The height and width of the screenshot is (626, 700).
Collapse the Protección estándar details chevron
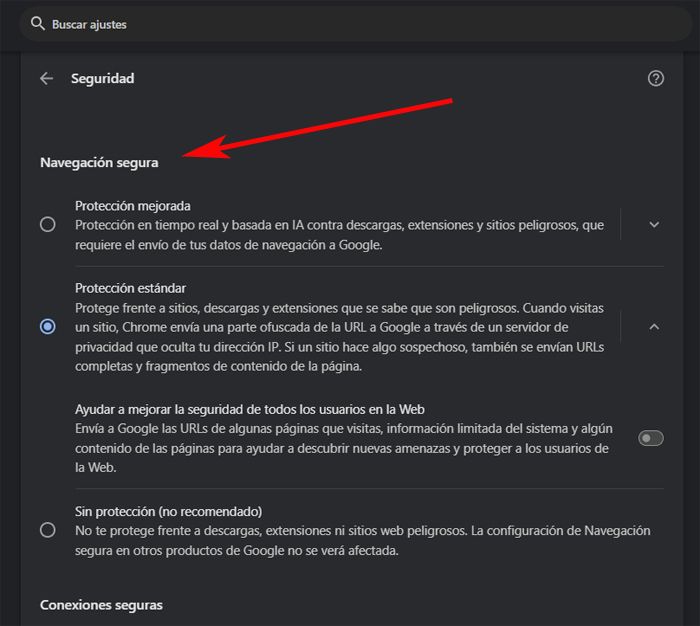(x=654, y=327)
